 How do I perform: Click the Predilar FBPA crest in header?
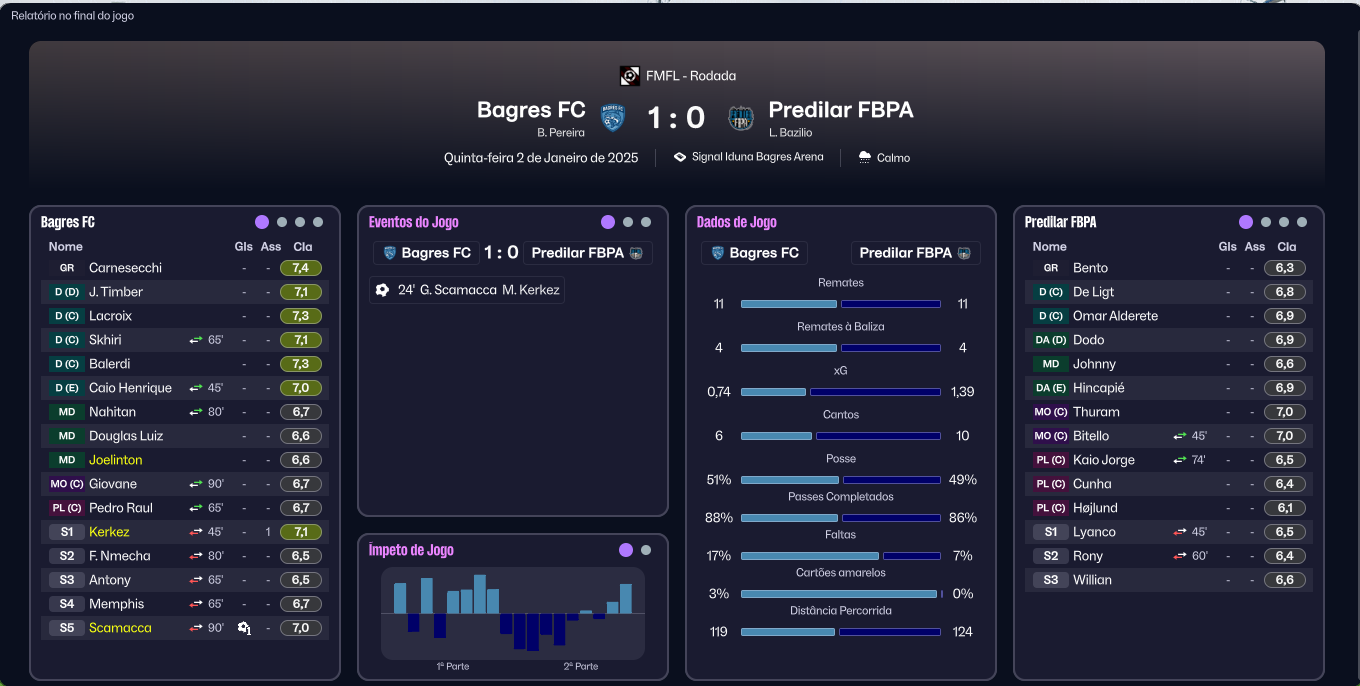(x=740, y=118)
